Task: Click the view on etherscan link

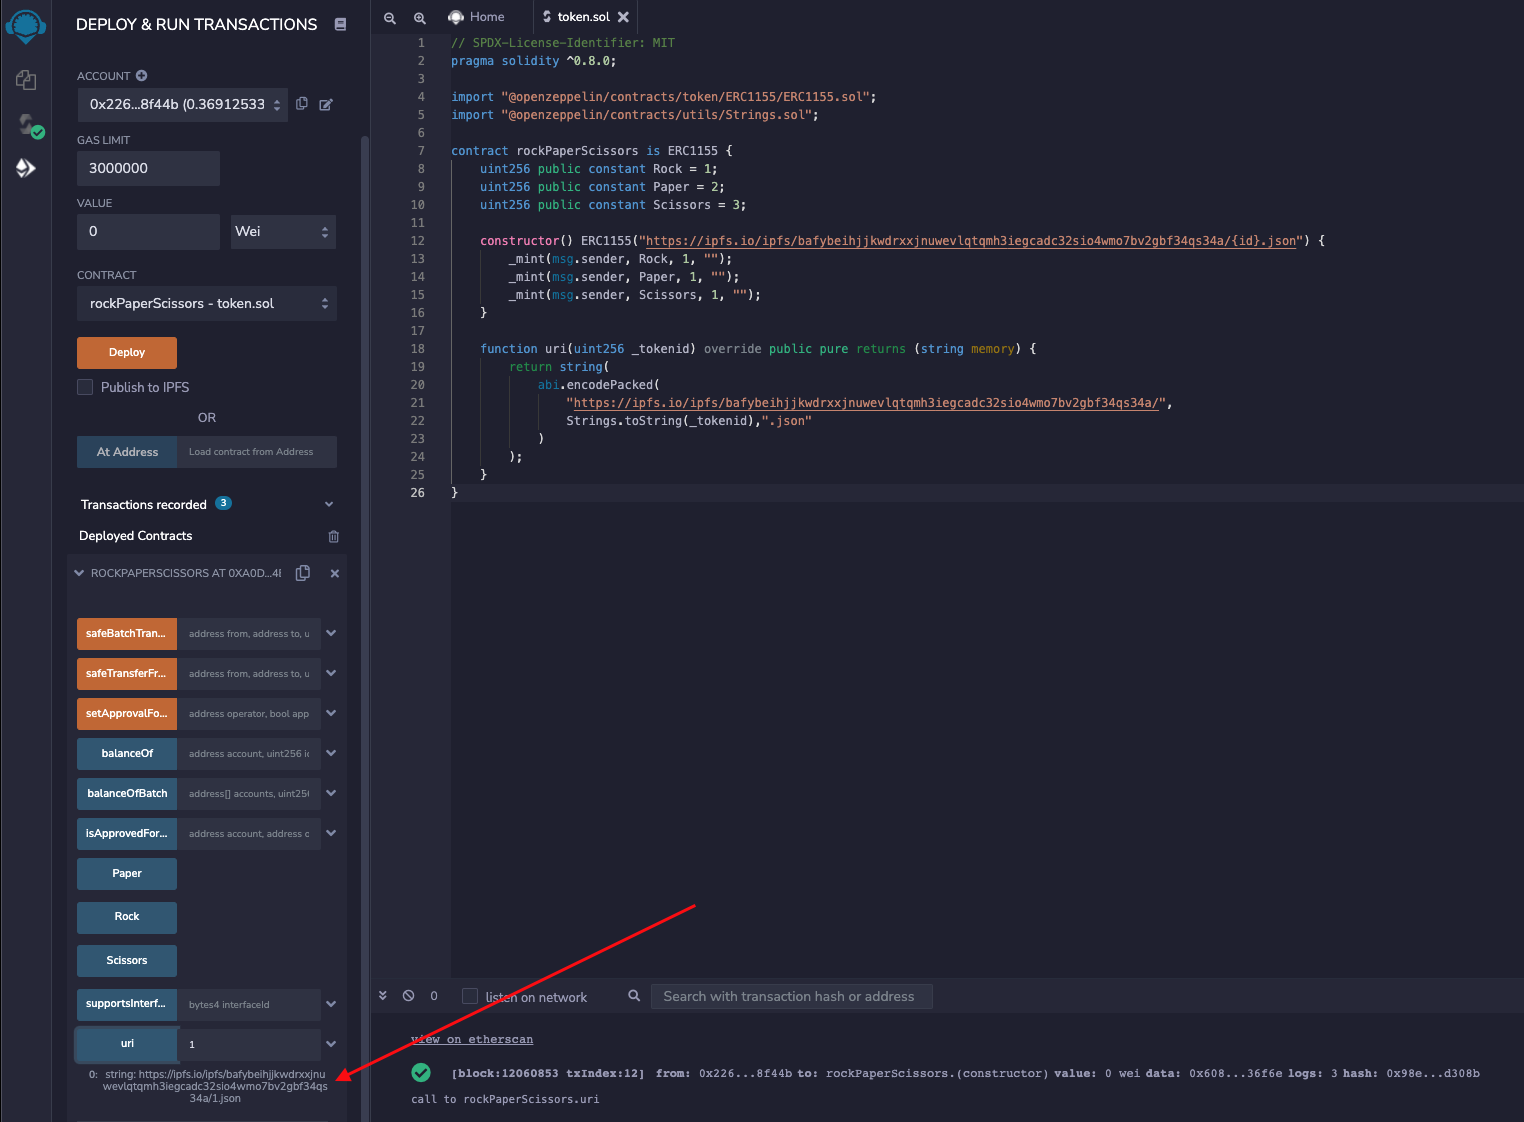Action: [472, 1040]
